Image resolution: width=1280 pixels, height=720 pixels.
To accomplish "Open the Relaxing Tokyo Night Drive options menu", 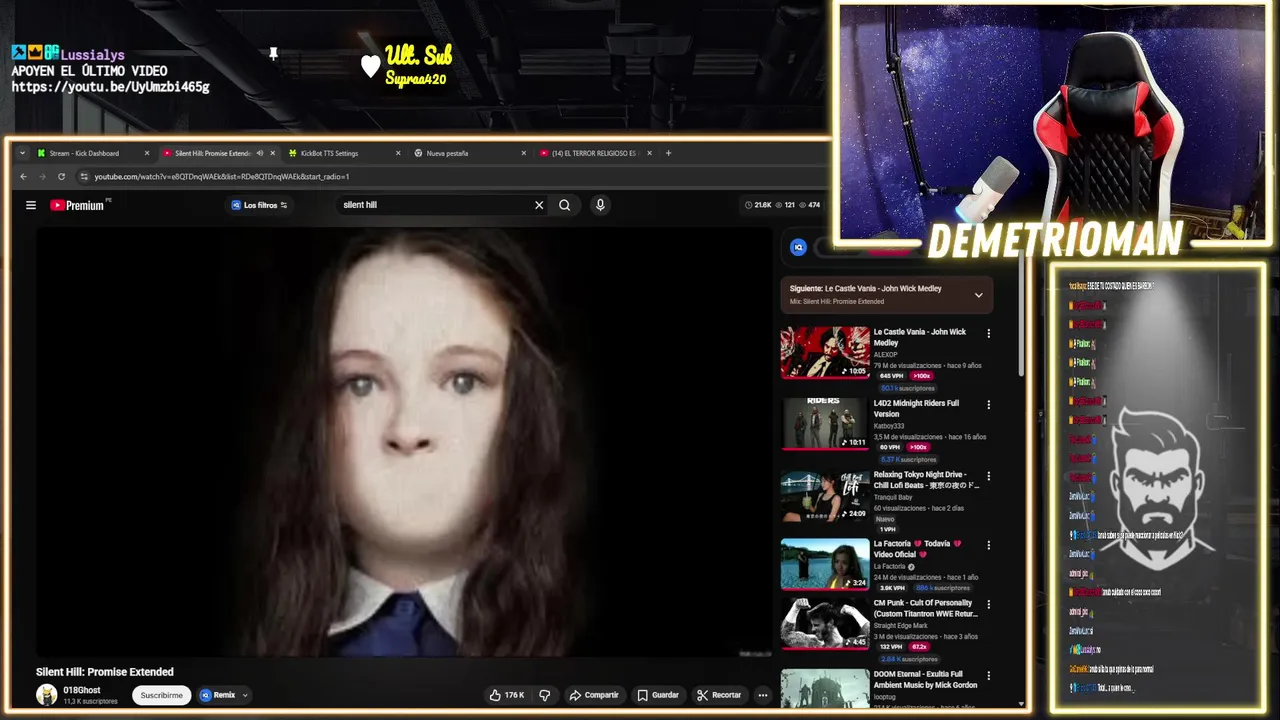I will [x=989, y=477].
